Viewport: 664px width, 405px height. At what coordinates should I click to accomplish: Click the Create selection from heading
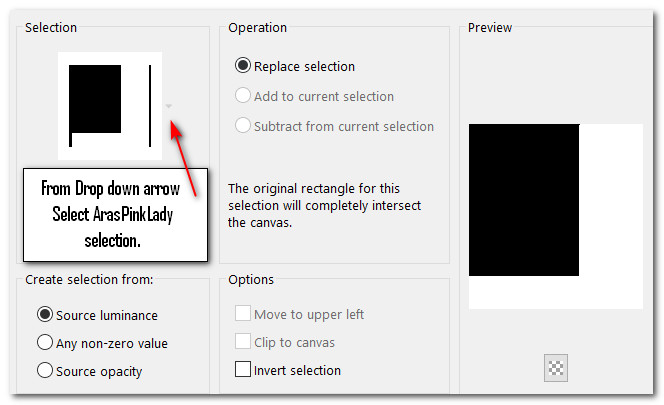(x=89, y=280)
